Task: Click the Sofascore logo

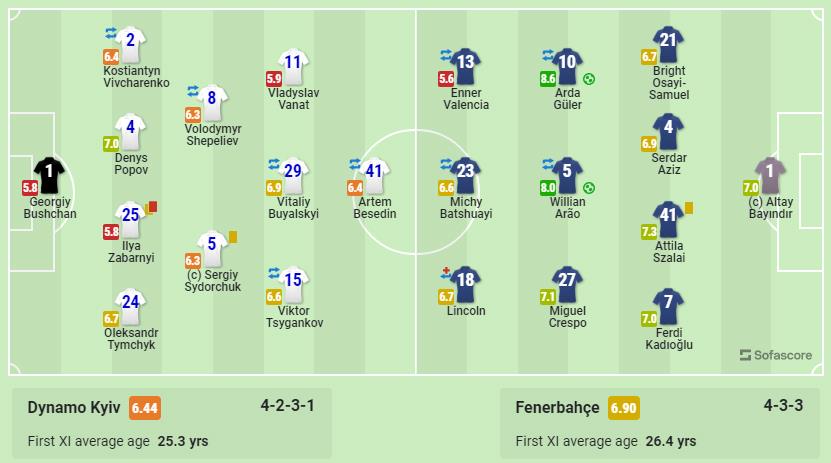Action: (772, 355)
